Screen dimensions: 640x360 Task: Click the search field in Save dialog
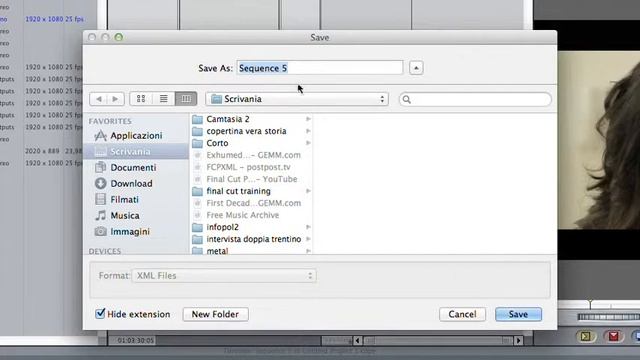pyautogui.click(x=475, y=99)
